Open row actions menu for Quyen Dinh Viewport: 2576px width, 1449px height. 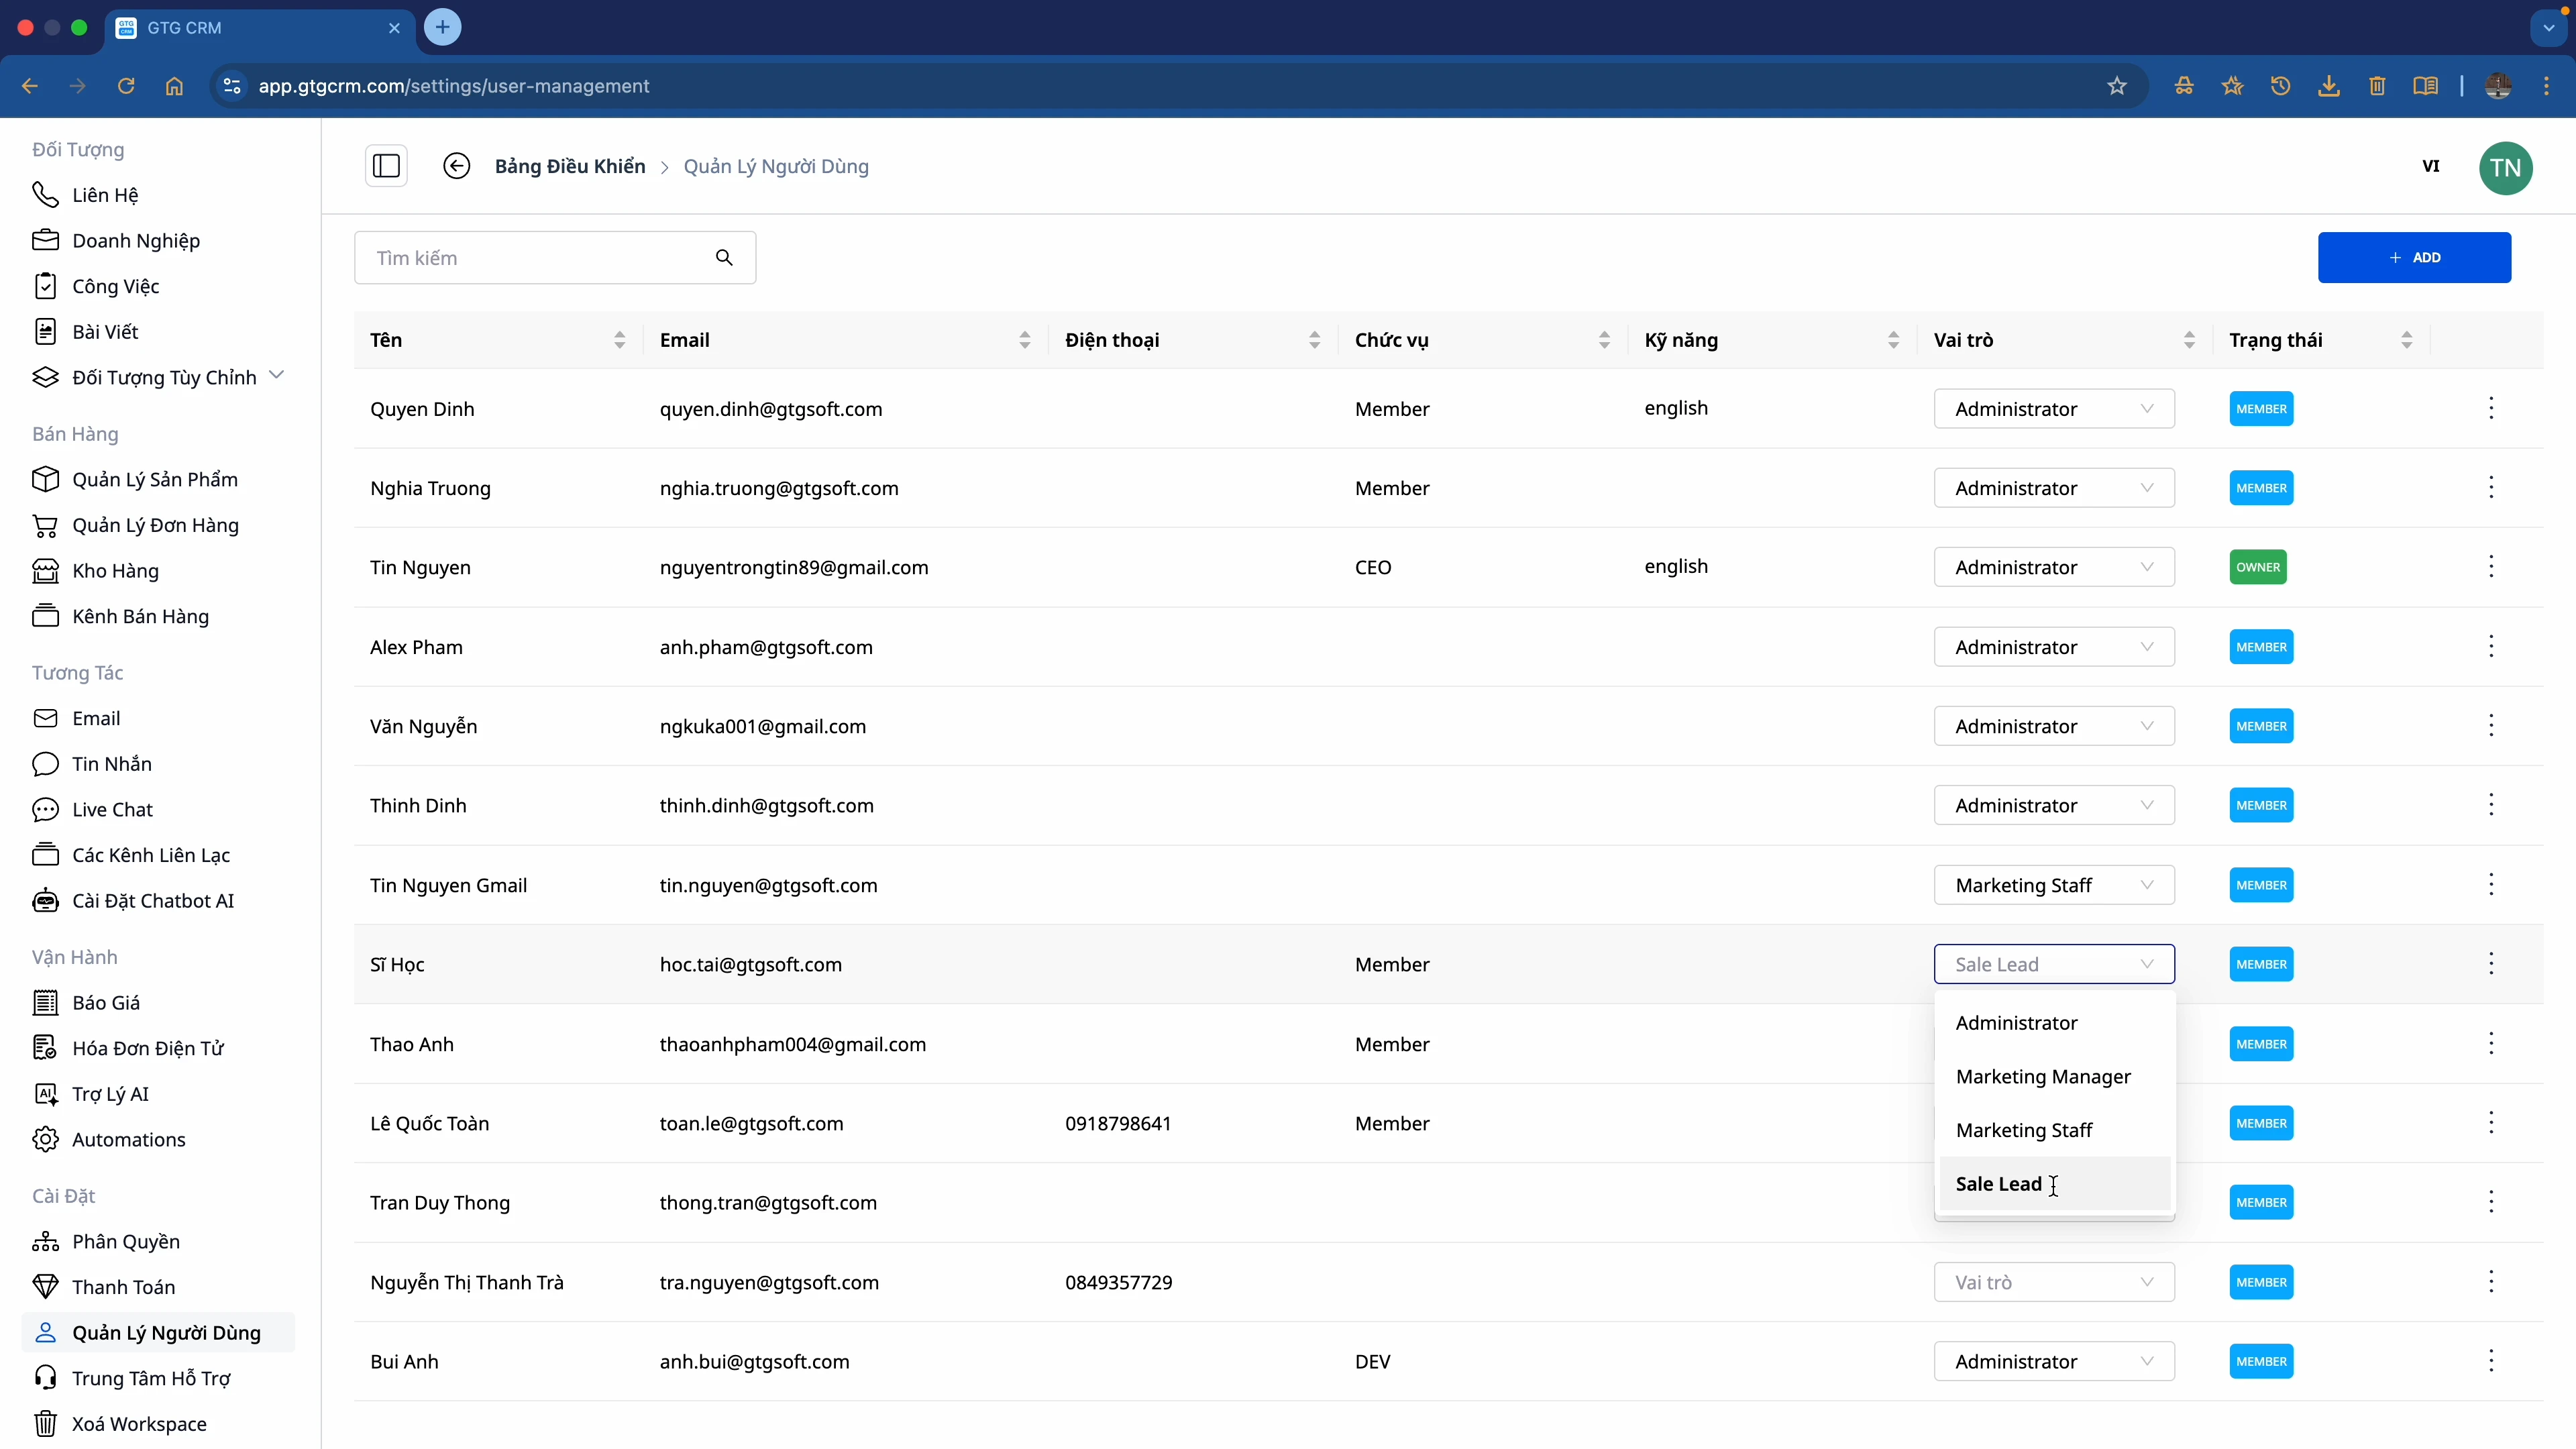point(2492,408)
